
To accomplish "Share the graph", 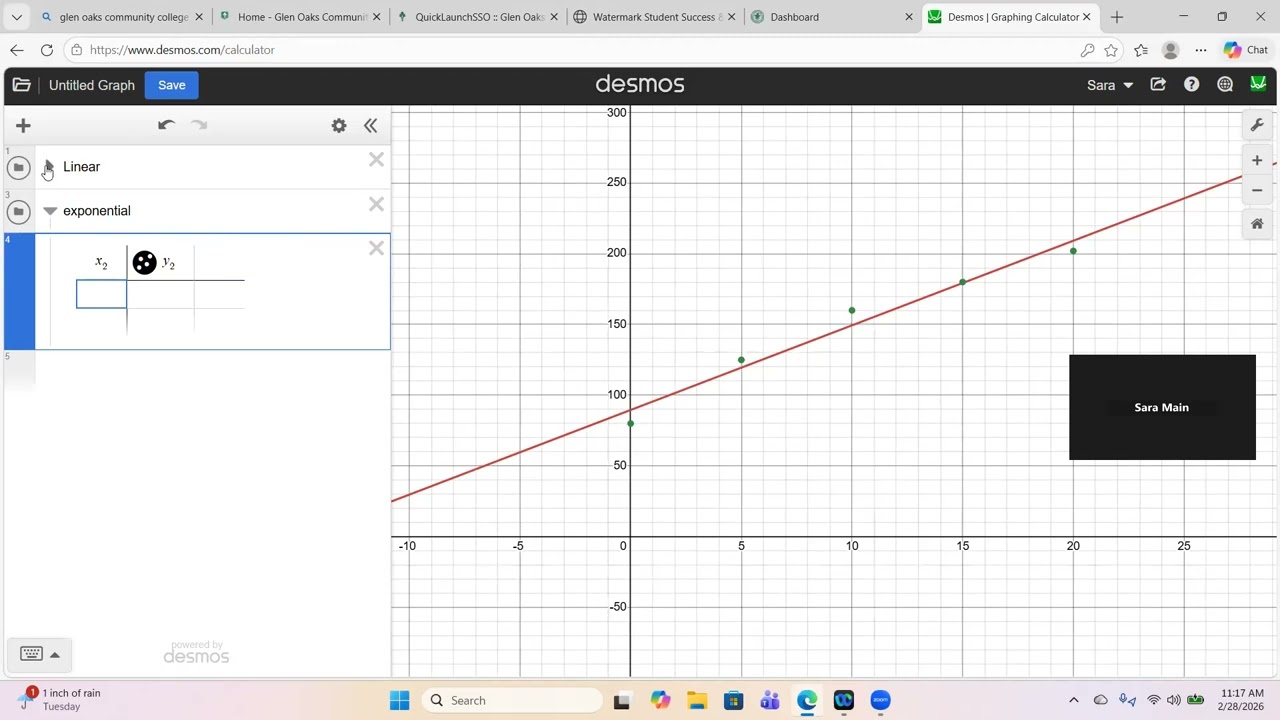I will 1158,85.
